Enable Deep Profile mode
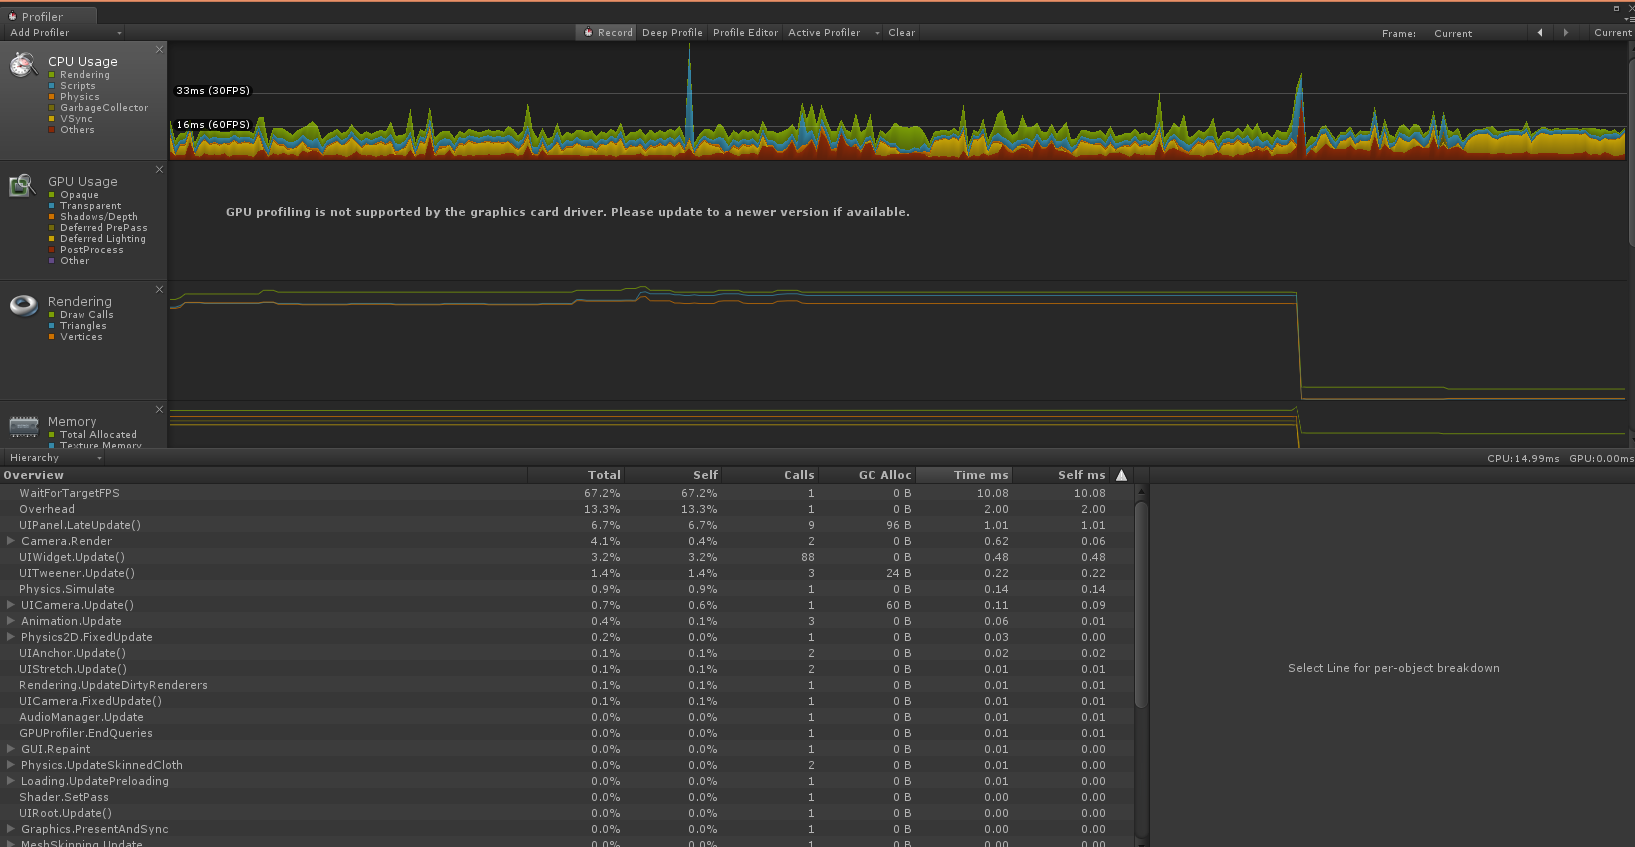This screenshot has height=847, width=1635. tap(672, 33)
